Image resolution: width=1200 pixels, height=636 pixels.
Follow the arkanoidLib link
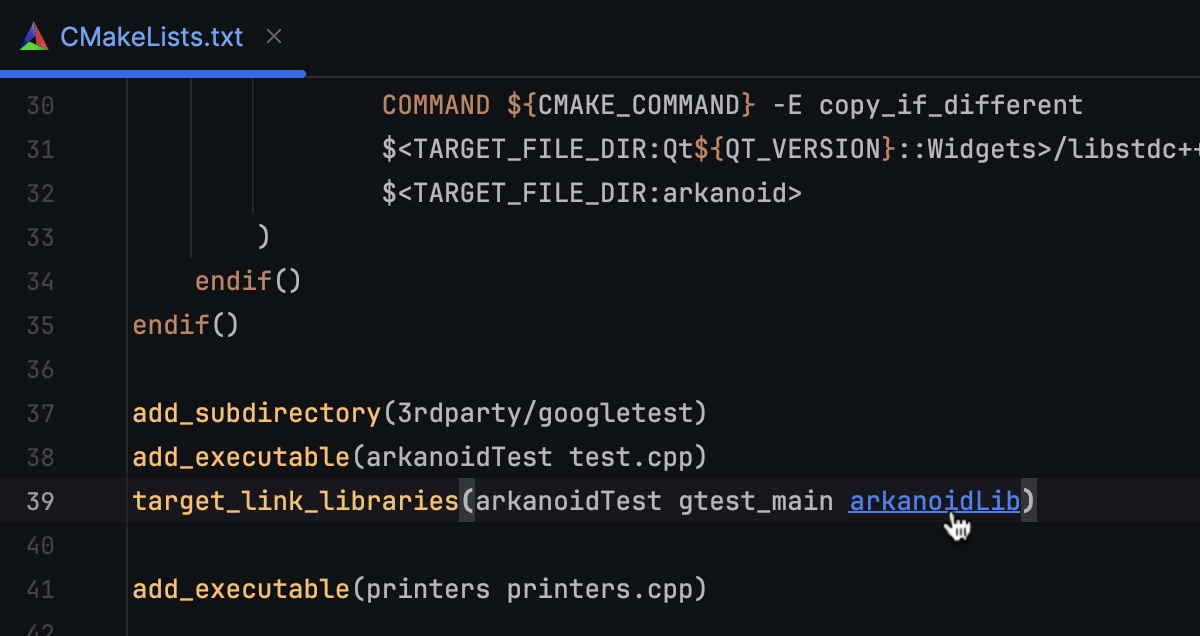[x=933, y=501]
